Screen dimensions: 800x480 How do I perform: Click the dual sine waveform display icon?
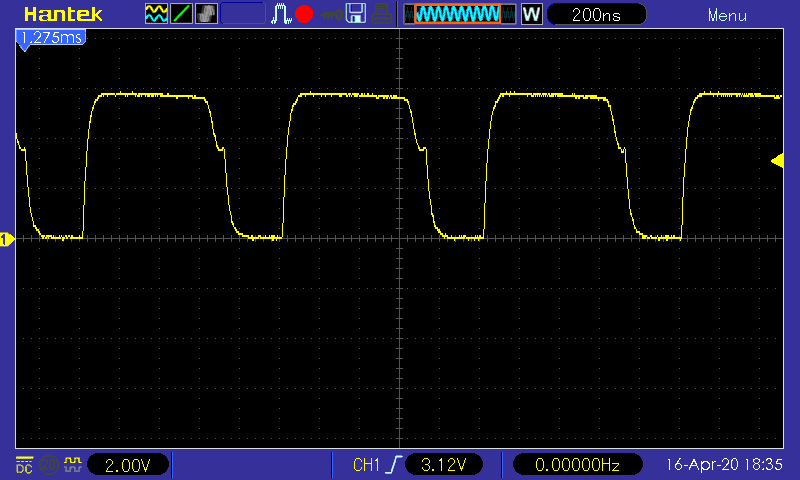156,14
